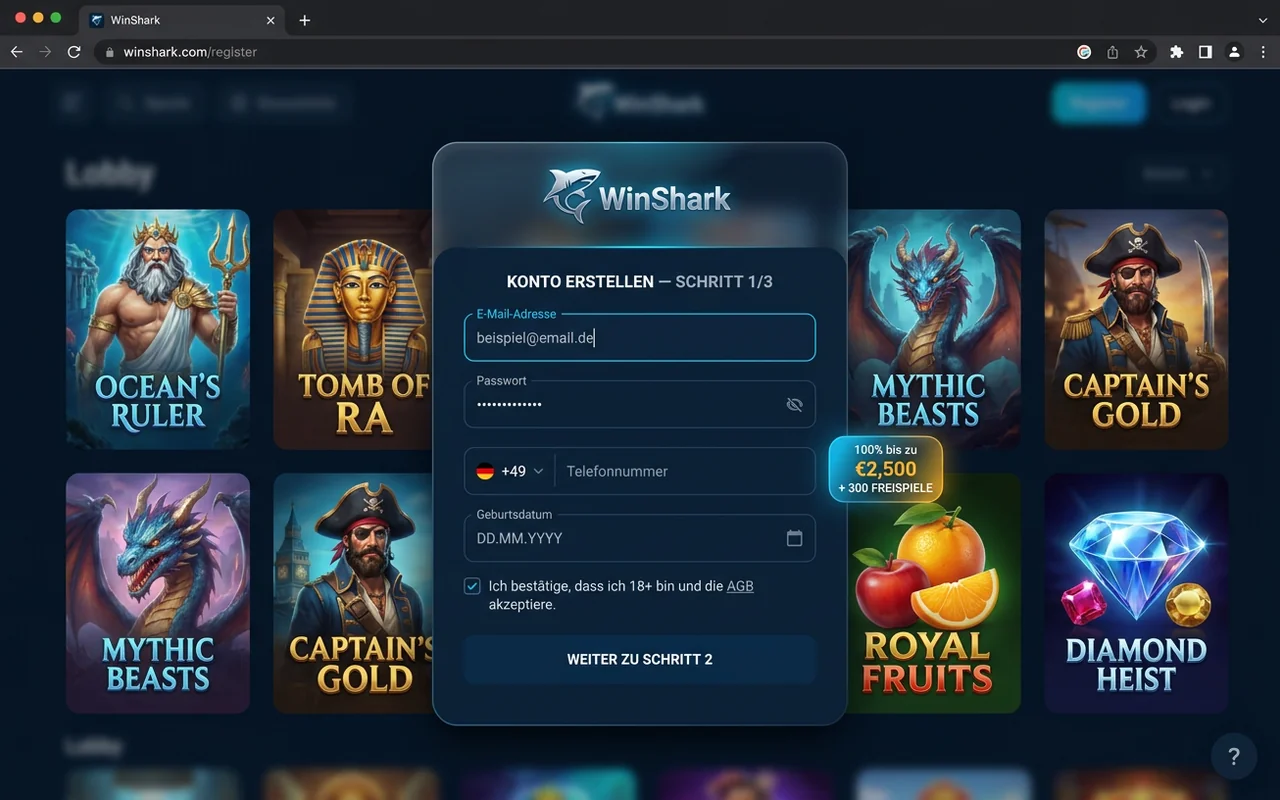1280x800 pixels.
Task: Show password with the eye icon
Action: click(x=795, y=404)
